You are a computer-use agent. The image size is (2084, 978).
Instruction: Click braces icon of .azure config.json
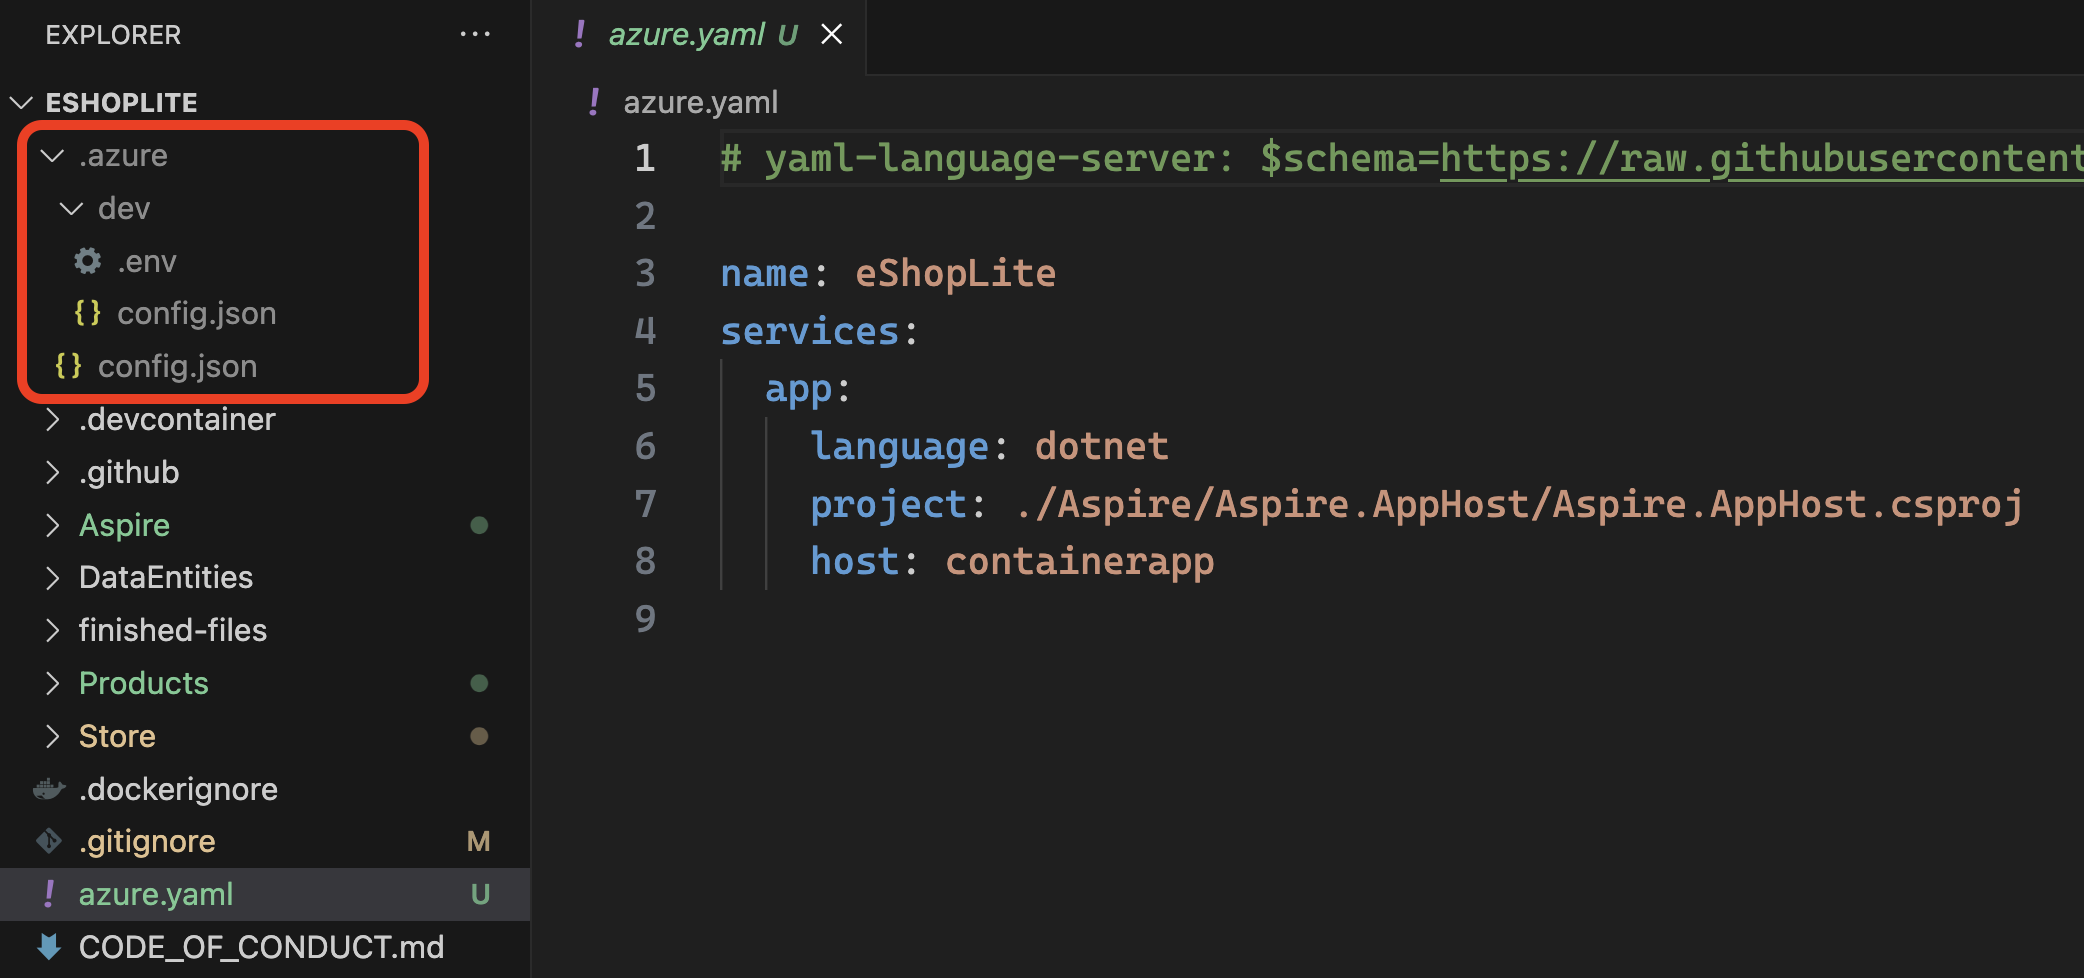[x=69, y=366]
